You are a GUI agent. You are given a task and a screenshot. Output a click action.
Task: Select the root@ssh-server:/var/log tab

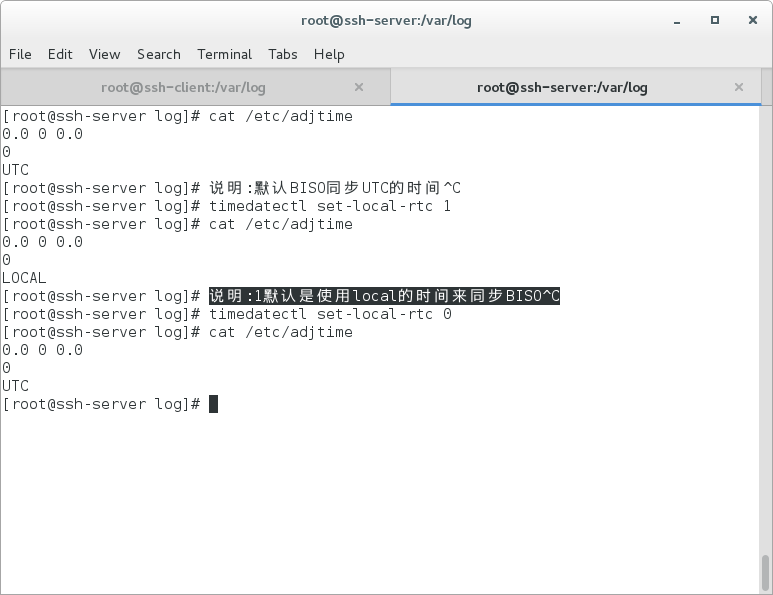click(576, 87)
